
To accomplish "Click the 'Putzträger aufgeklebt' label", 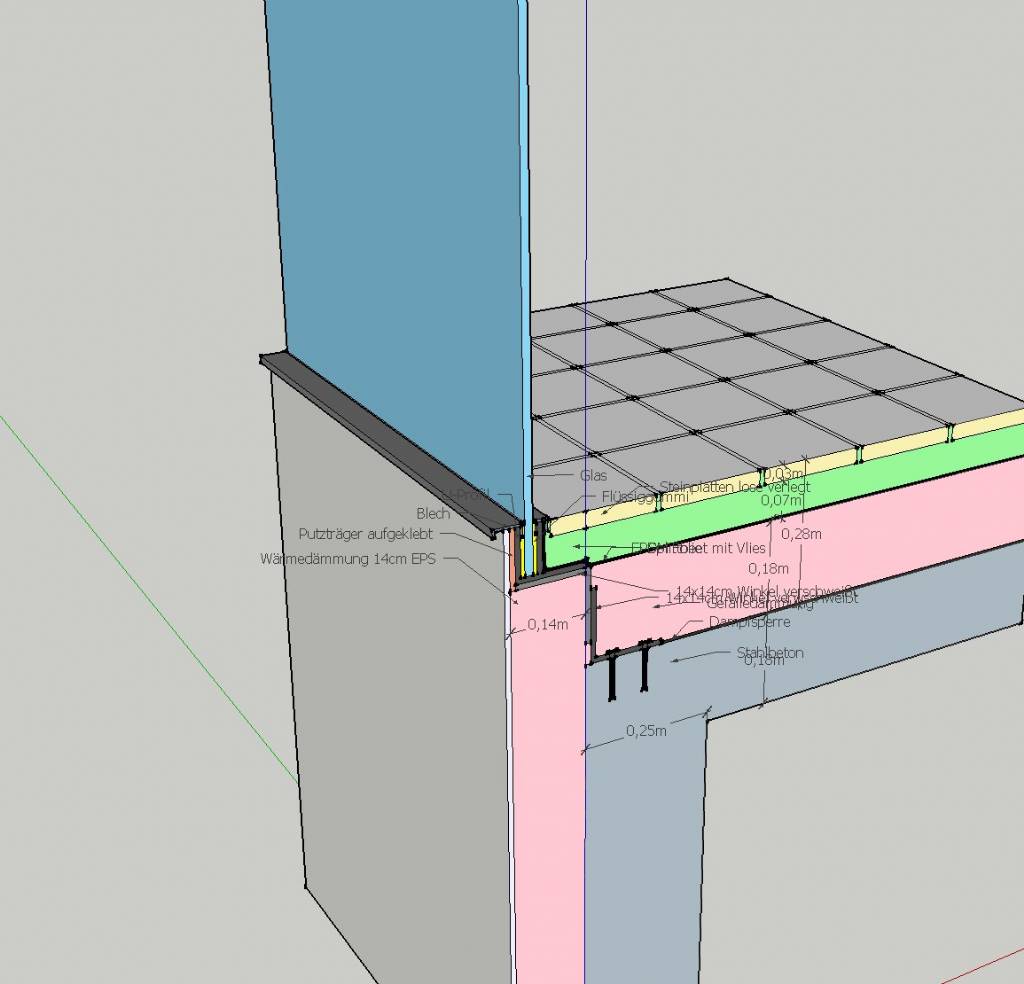I will pyautogui.click(x=365, y=535).
